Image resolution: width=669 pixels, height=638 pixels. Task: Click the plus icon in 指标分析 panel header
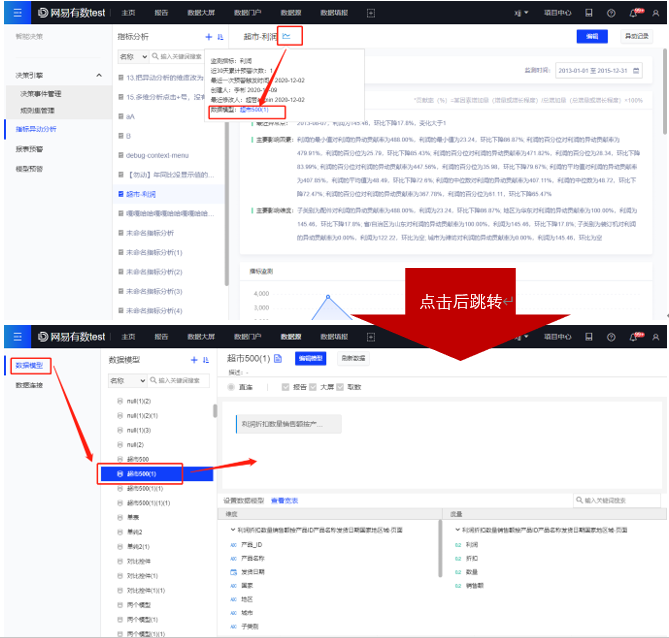click(x=208, y=37)
